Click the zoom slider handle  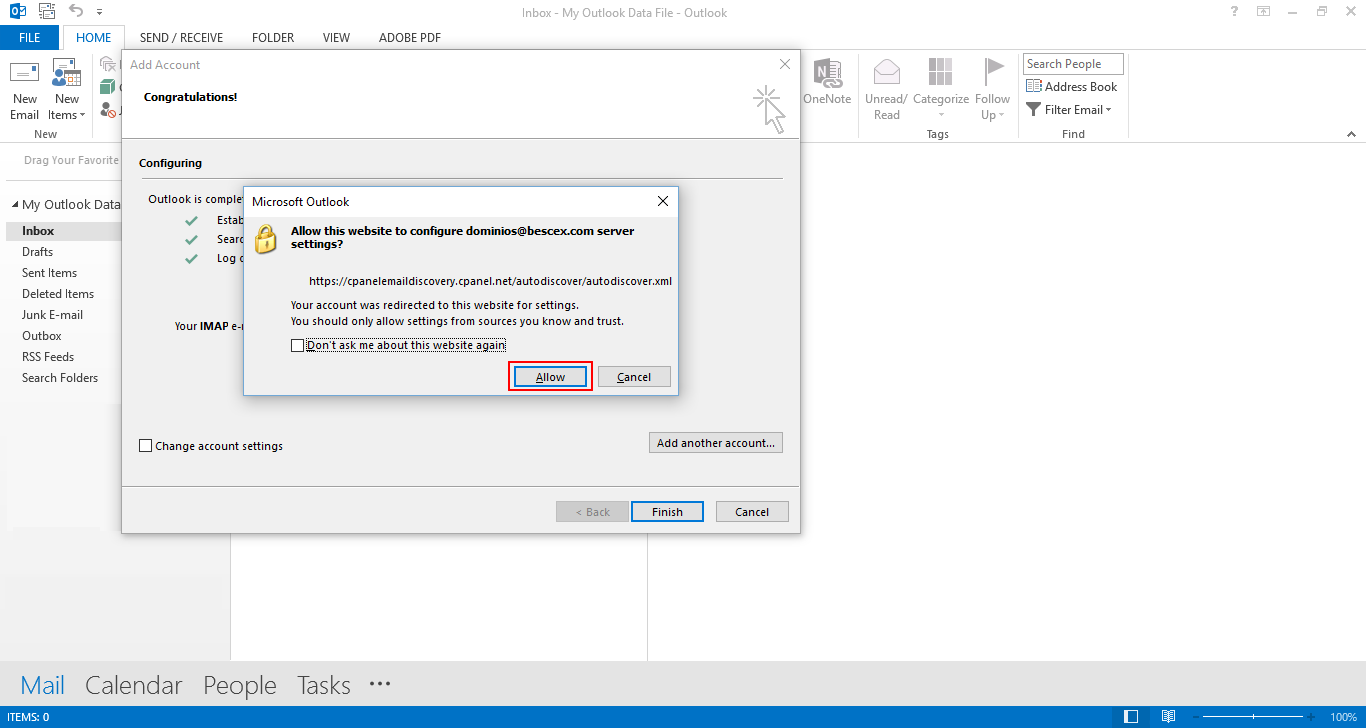click(x=1255, y=717)
